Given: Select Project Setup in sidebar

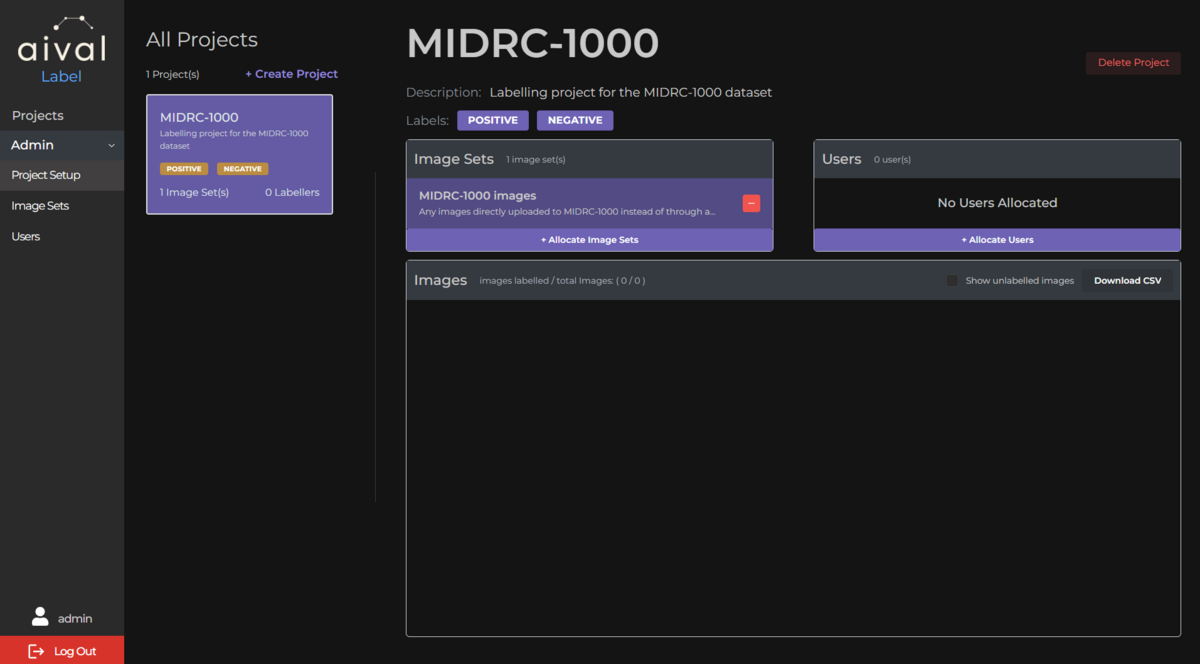Looking at the screenshot, I should 46,175.
